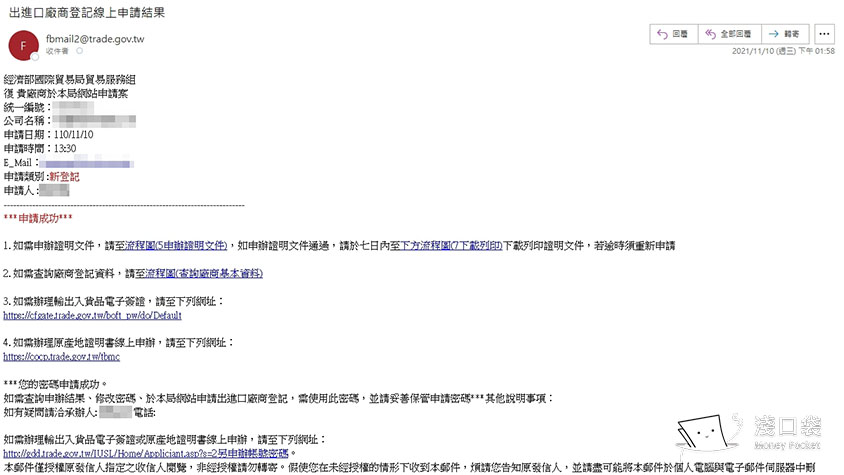844x475 pixels.
Task: Click the double-arrow icon in 全部回覆 button
Action: click(x=711, y=34)
